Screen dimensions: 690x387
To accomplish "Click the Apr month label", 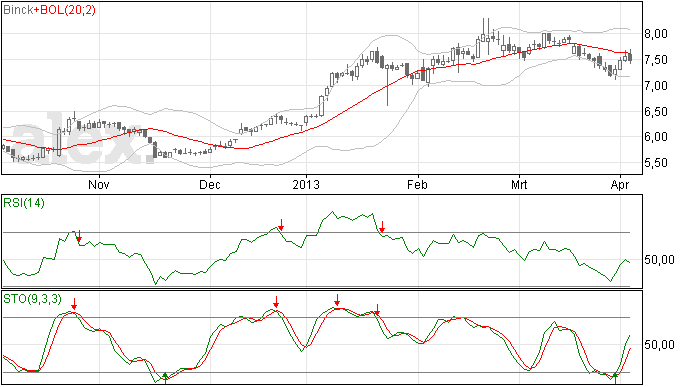I will pos(620,185).
